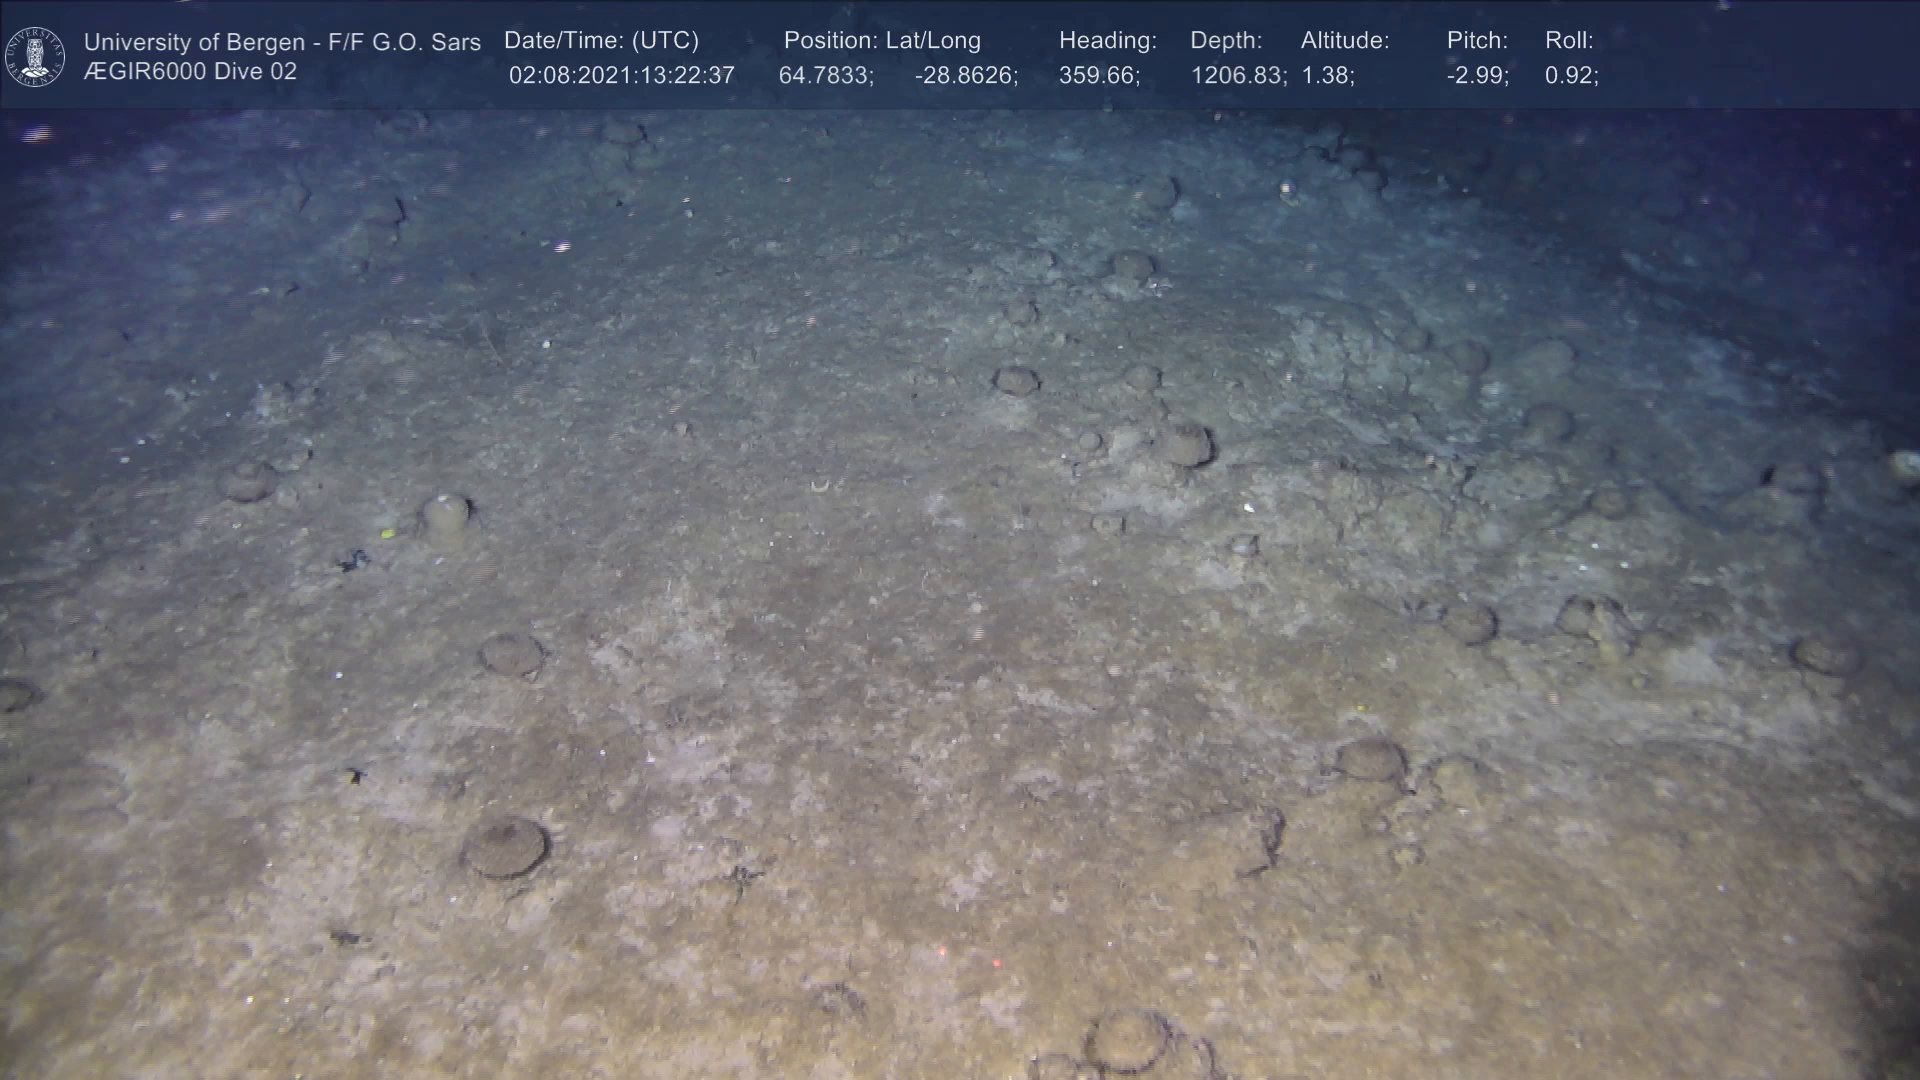Select the Depth label in overlay
This screenshot has height=1080, width=1920.
tap(1226, 41)
